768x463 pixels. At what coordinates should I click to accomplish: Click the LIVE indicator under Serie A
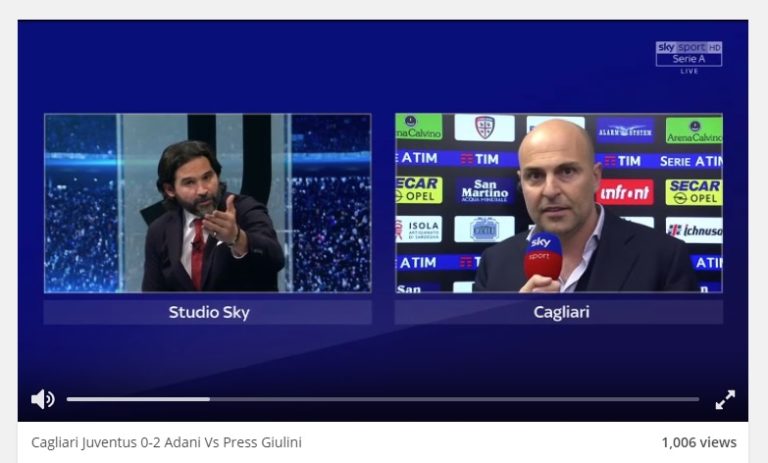coord(689,71)
